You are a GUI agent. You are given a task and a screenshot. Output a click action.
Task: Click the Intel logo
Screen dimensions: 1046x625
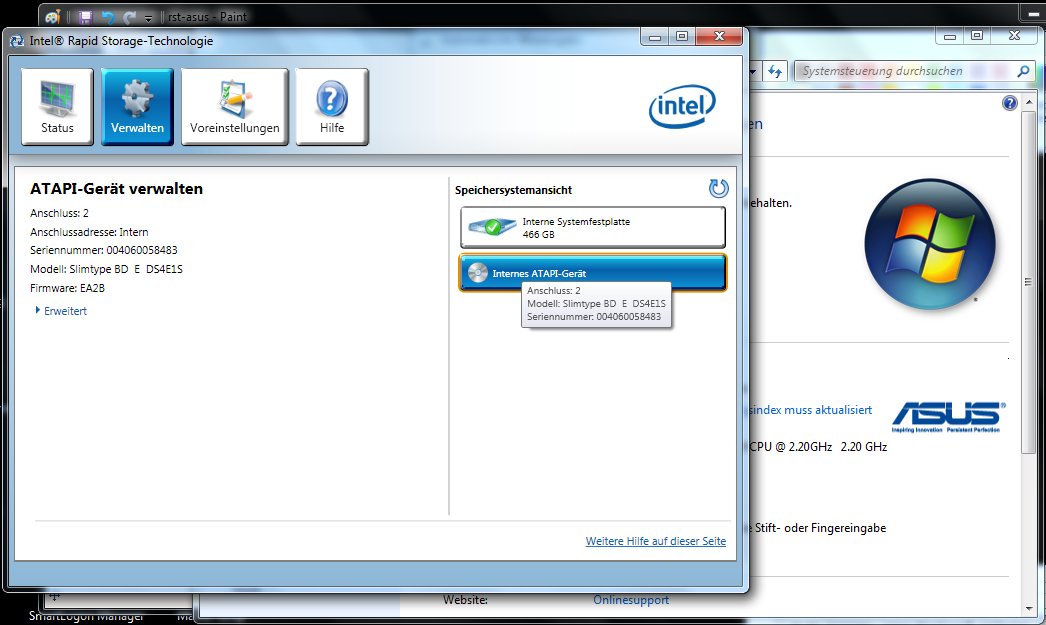[x=682, y=106]
